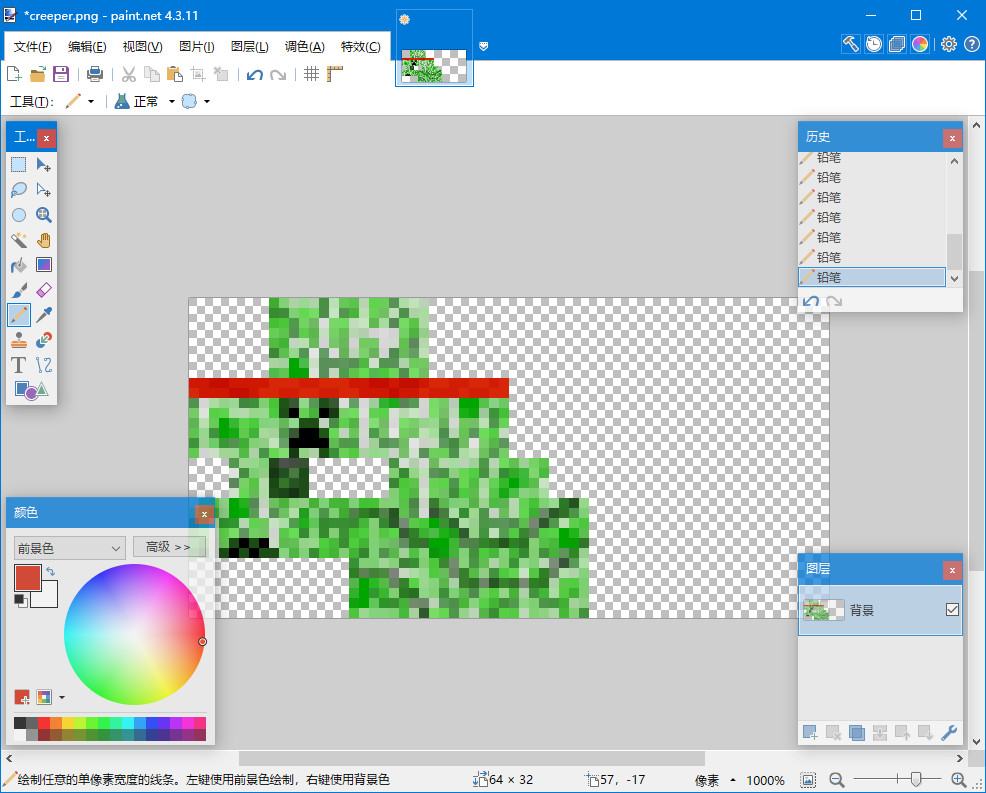Click the Open file toolbar icon

[x=38, y=74]
